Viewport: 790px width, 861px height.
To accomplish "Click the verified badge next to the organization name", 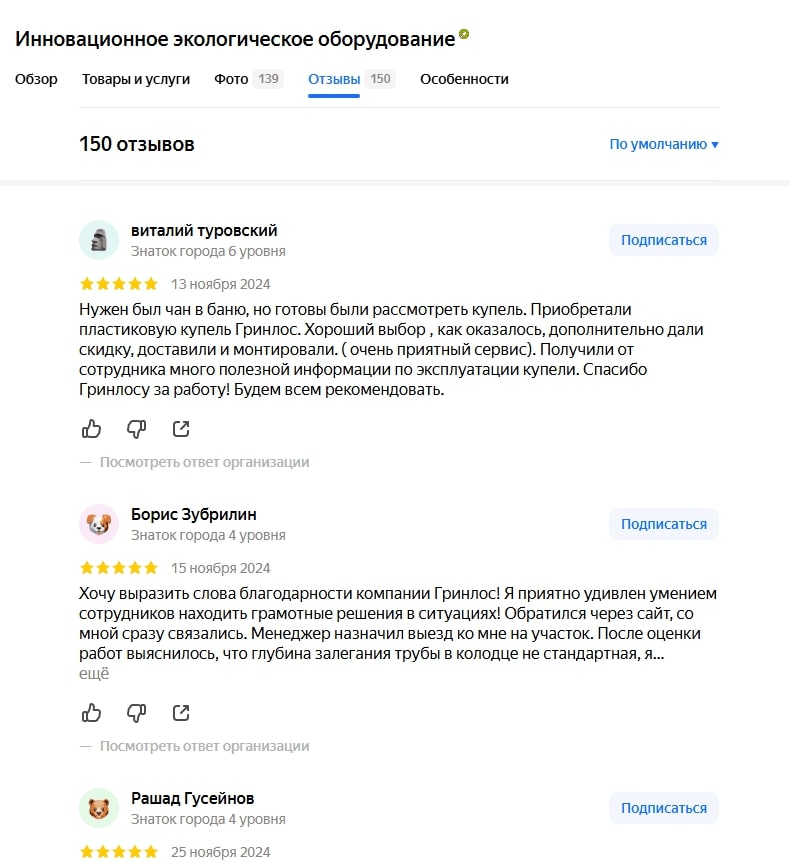I will [x=464, y=35].
